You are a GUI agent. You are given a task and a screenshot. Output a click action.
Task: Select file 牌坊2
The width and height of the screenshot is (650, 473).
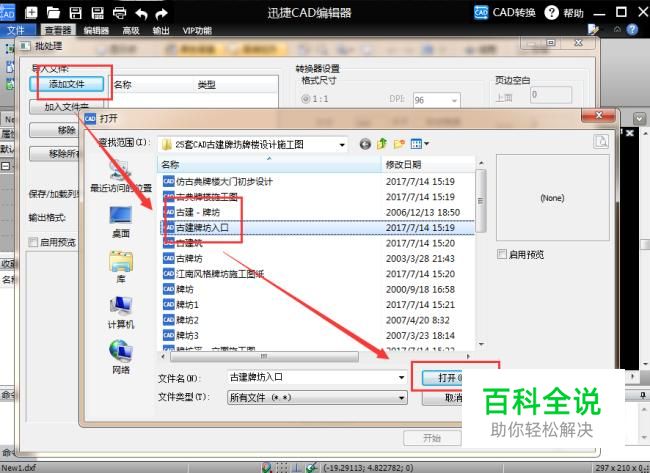tap(181, 320)
